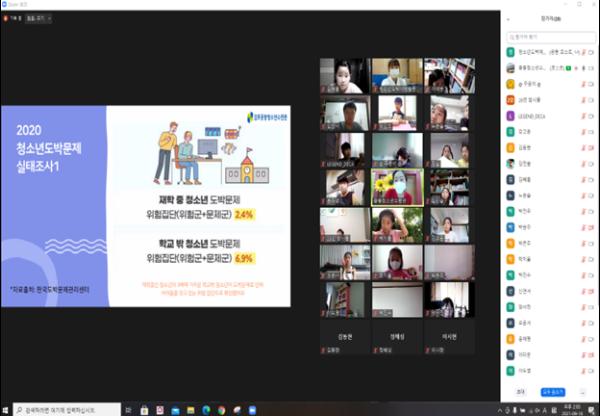Viewport: 600px width, 416px height.
Task: Click the green avatar of the first participant
Action: point(511,51)
